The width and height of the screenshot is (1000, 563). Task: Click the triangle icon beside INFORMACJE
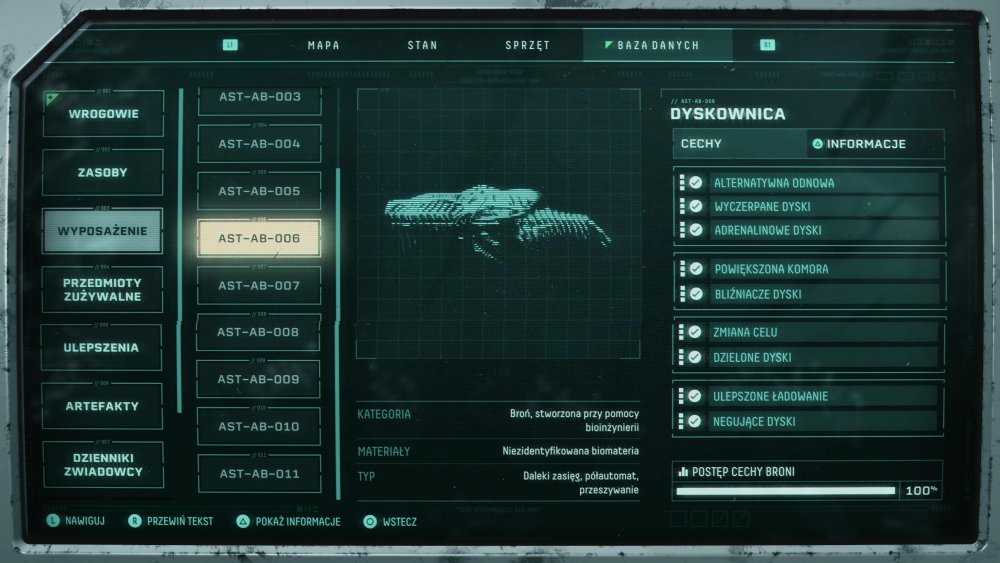tap(818, 144)
